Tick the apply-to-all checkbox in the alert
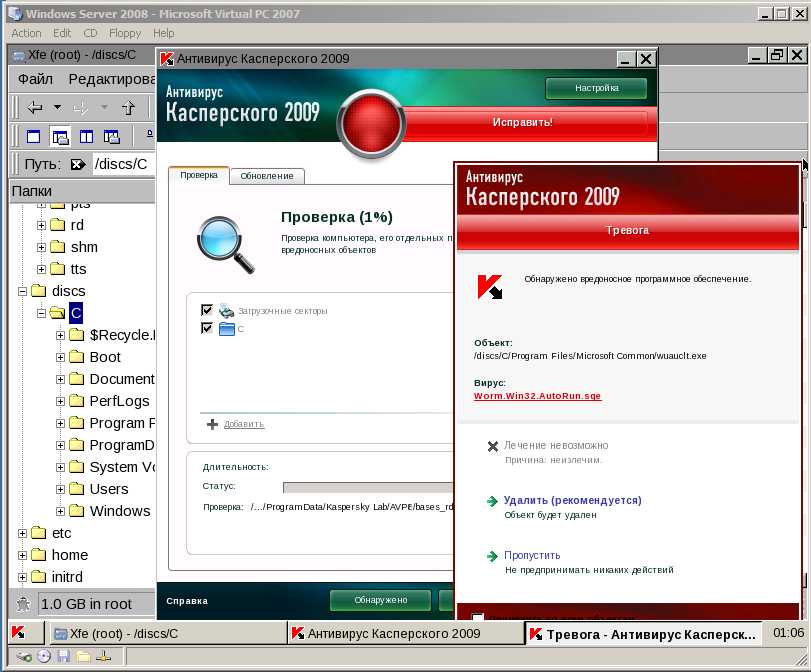This screenshot has width=811, height=672. 477,617
